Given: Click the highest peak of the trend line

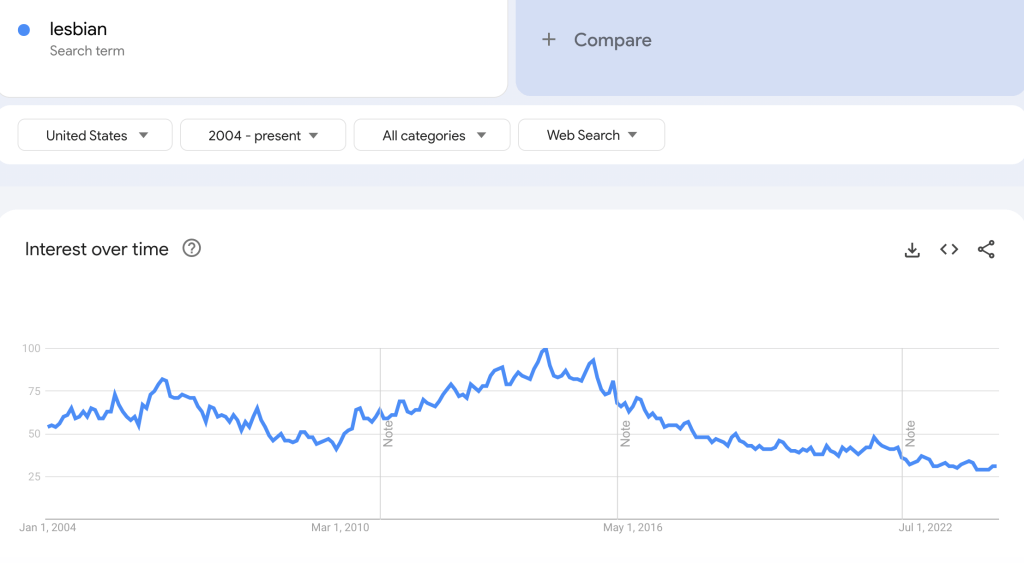Looking at the screenshot, I should point(544,350).
